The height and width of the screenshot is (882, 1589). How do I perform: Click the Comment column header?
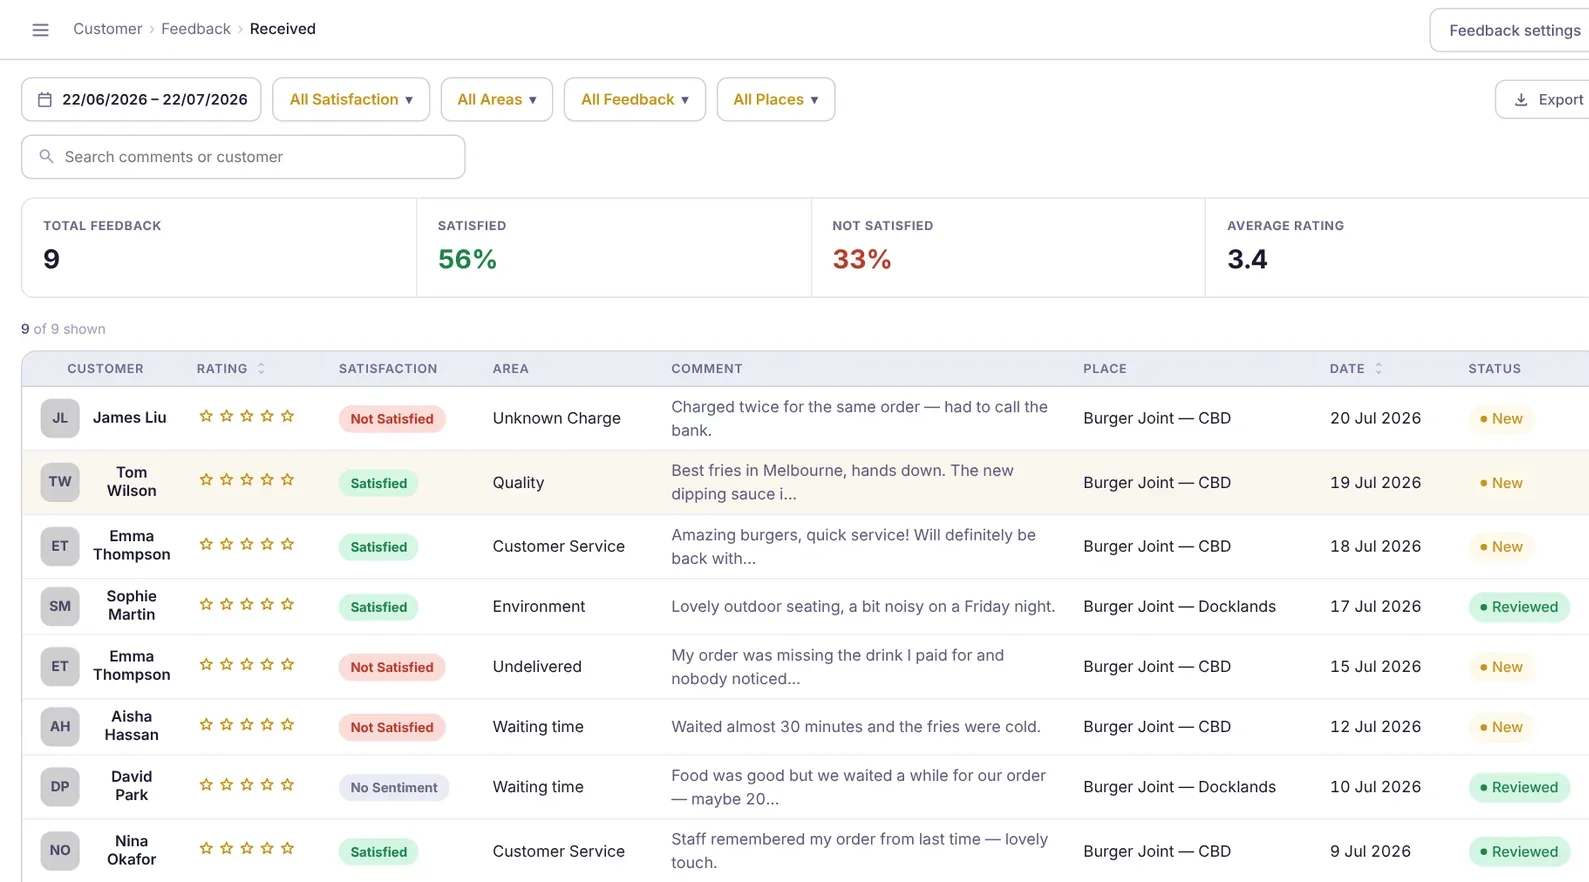[707, 369]
